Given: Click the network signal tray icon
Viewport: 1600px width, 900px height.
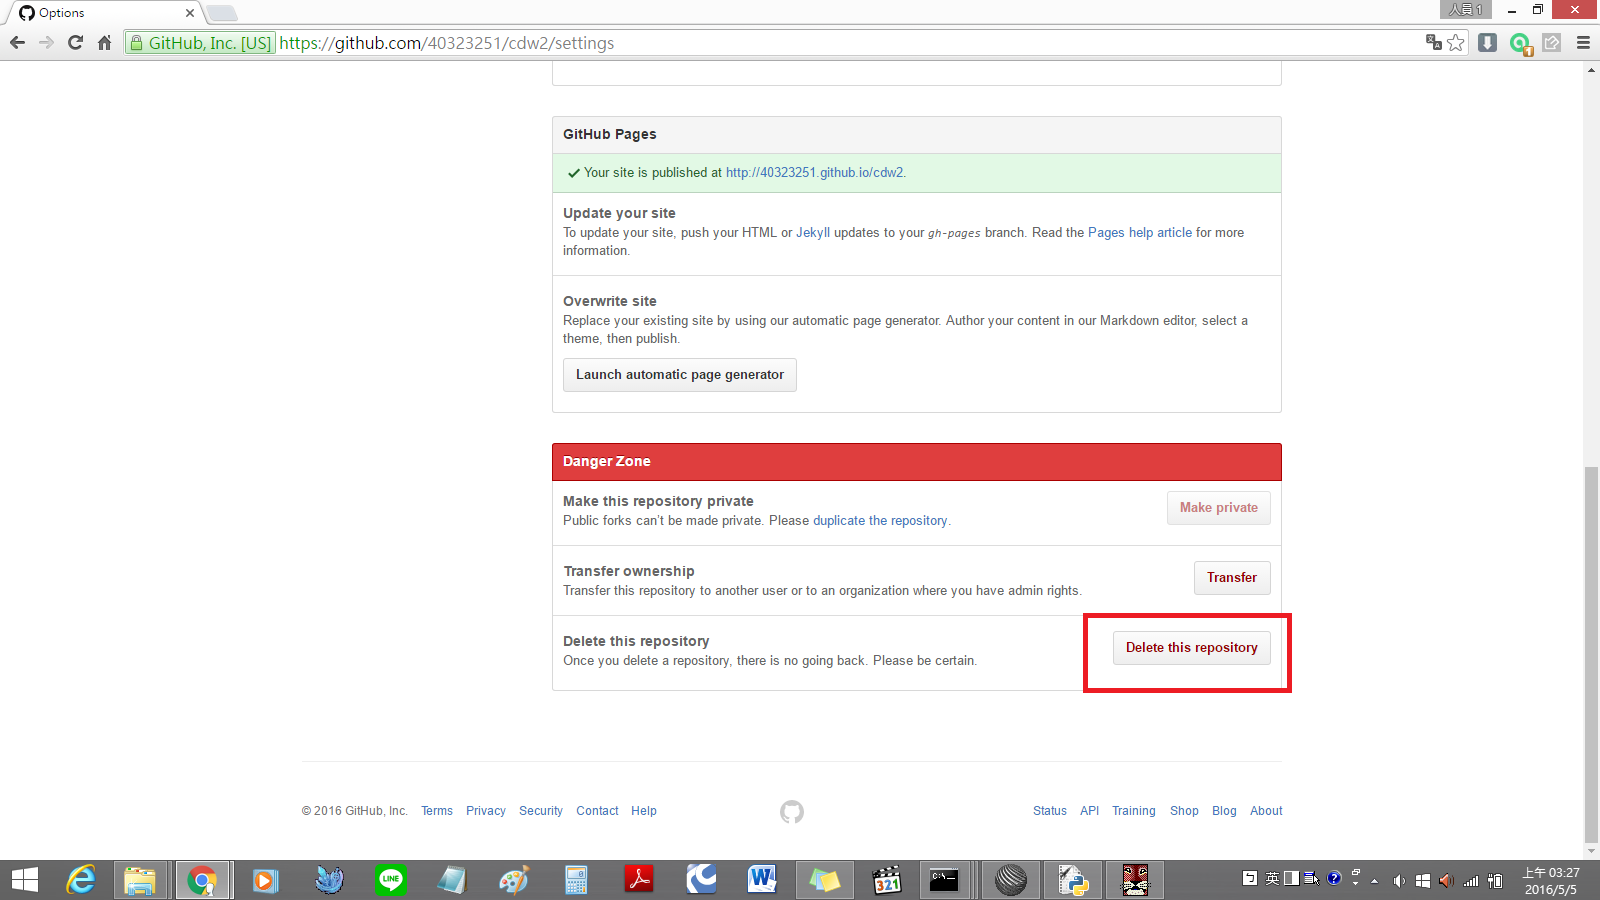Looking at the screenshot, I should (1471, 880).
